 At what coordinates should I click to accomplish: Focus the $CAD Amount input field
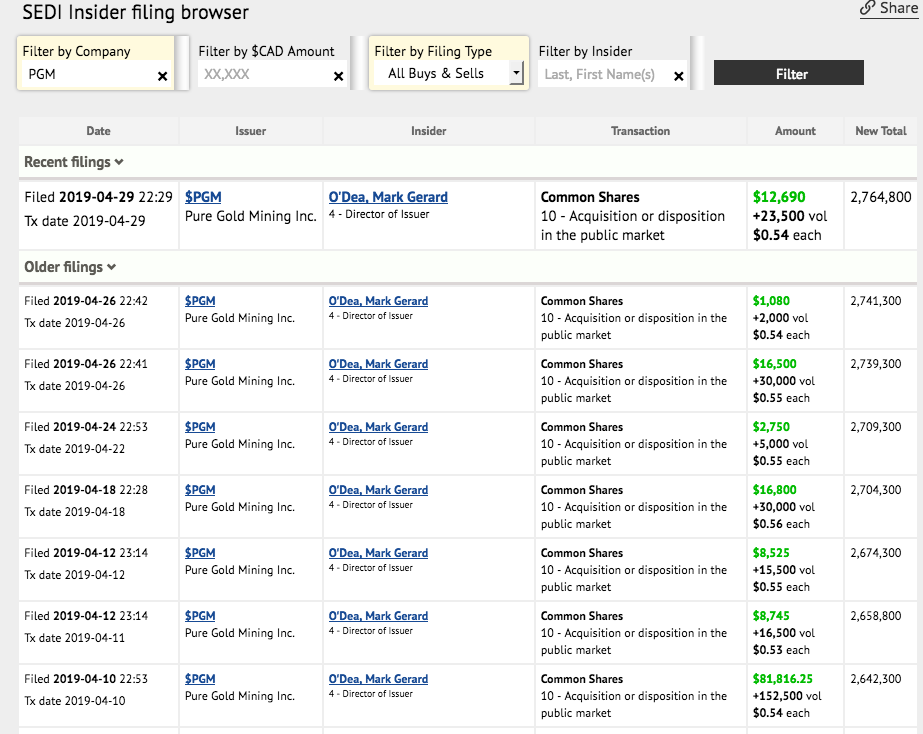tap(263, 75)
